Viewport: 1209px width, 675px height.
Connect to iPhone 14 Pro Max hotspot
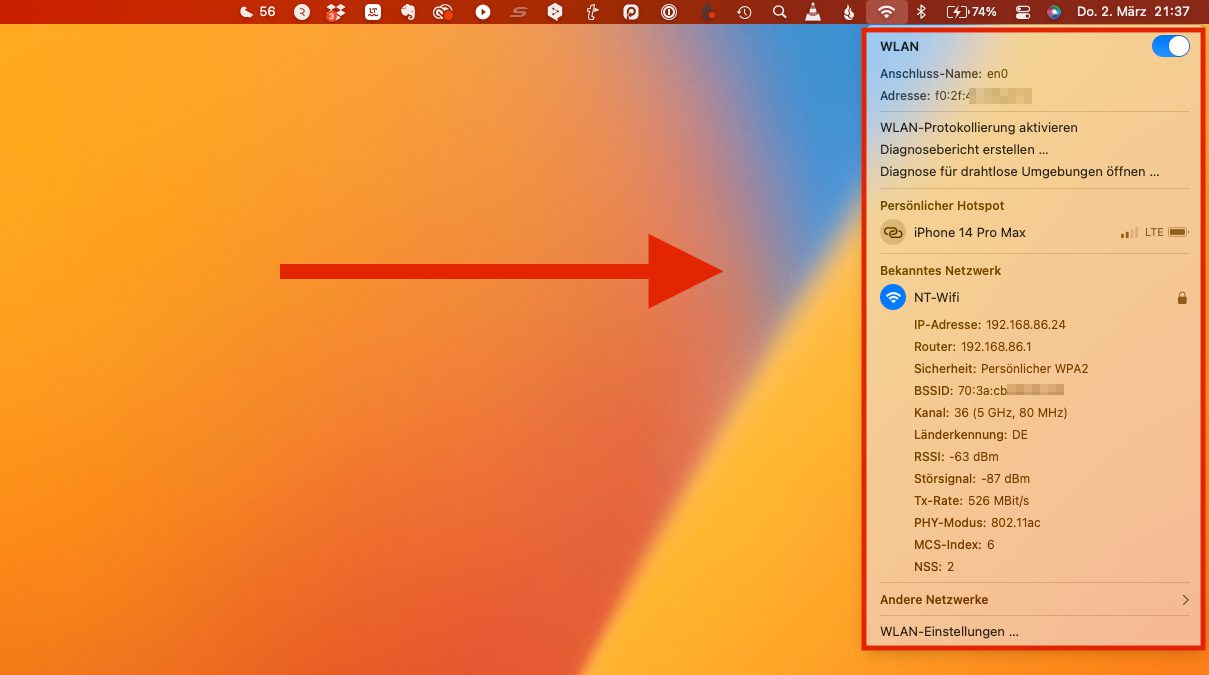pos(969,233)
